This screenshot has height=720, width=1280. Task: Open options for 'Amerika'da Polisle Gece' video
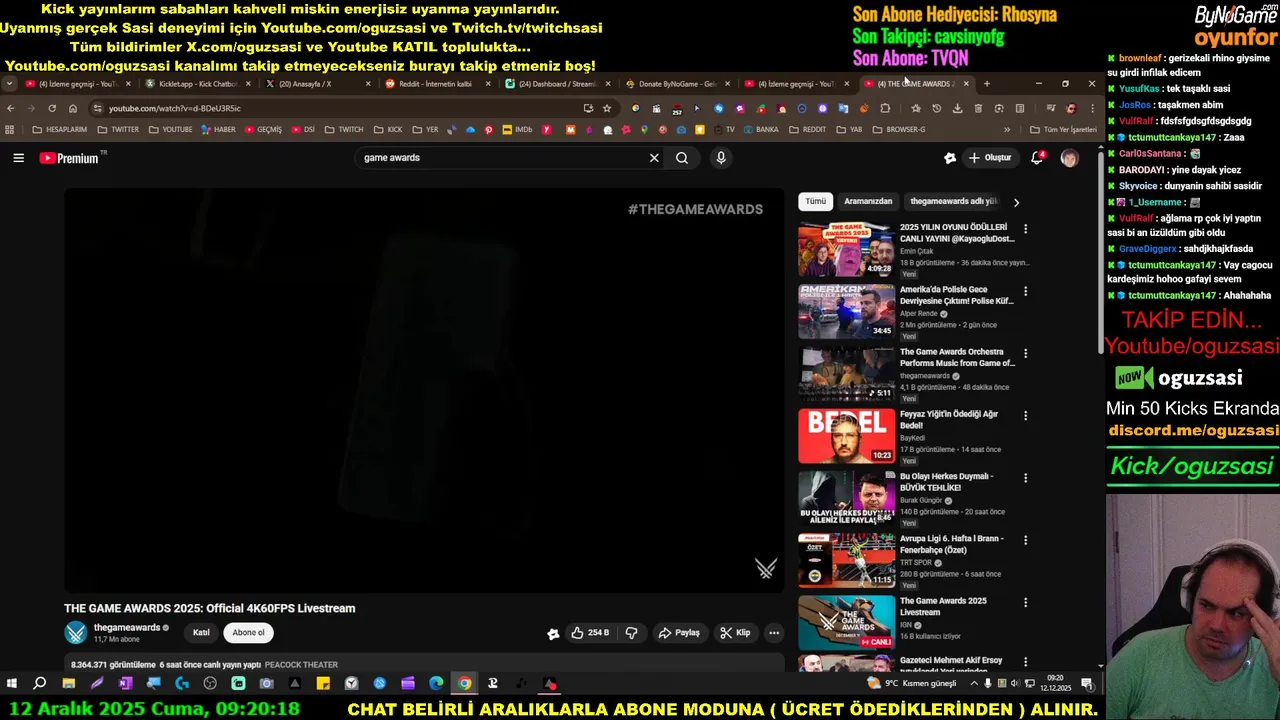pos(1025,291)
